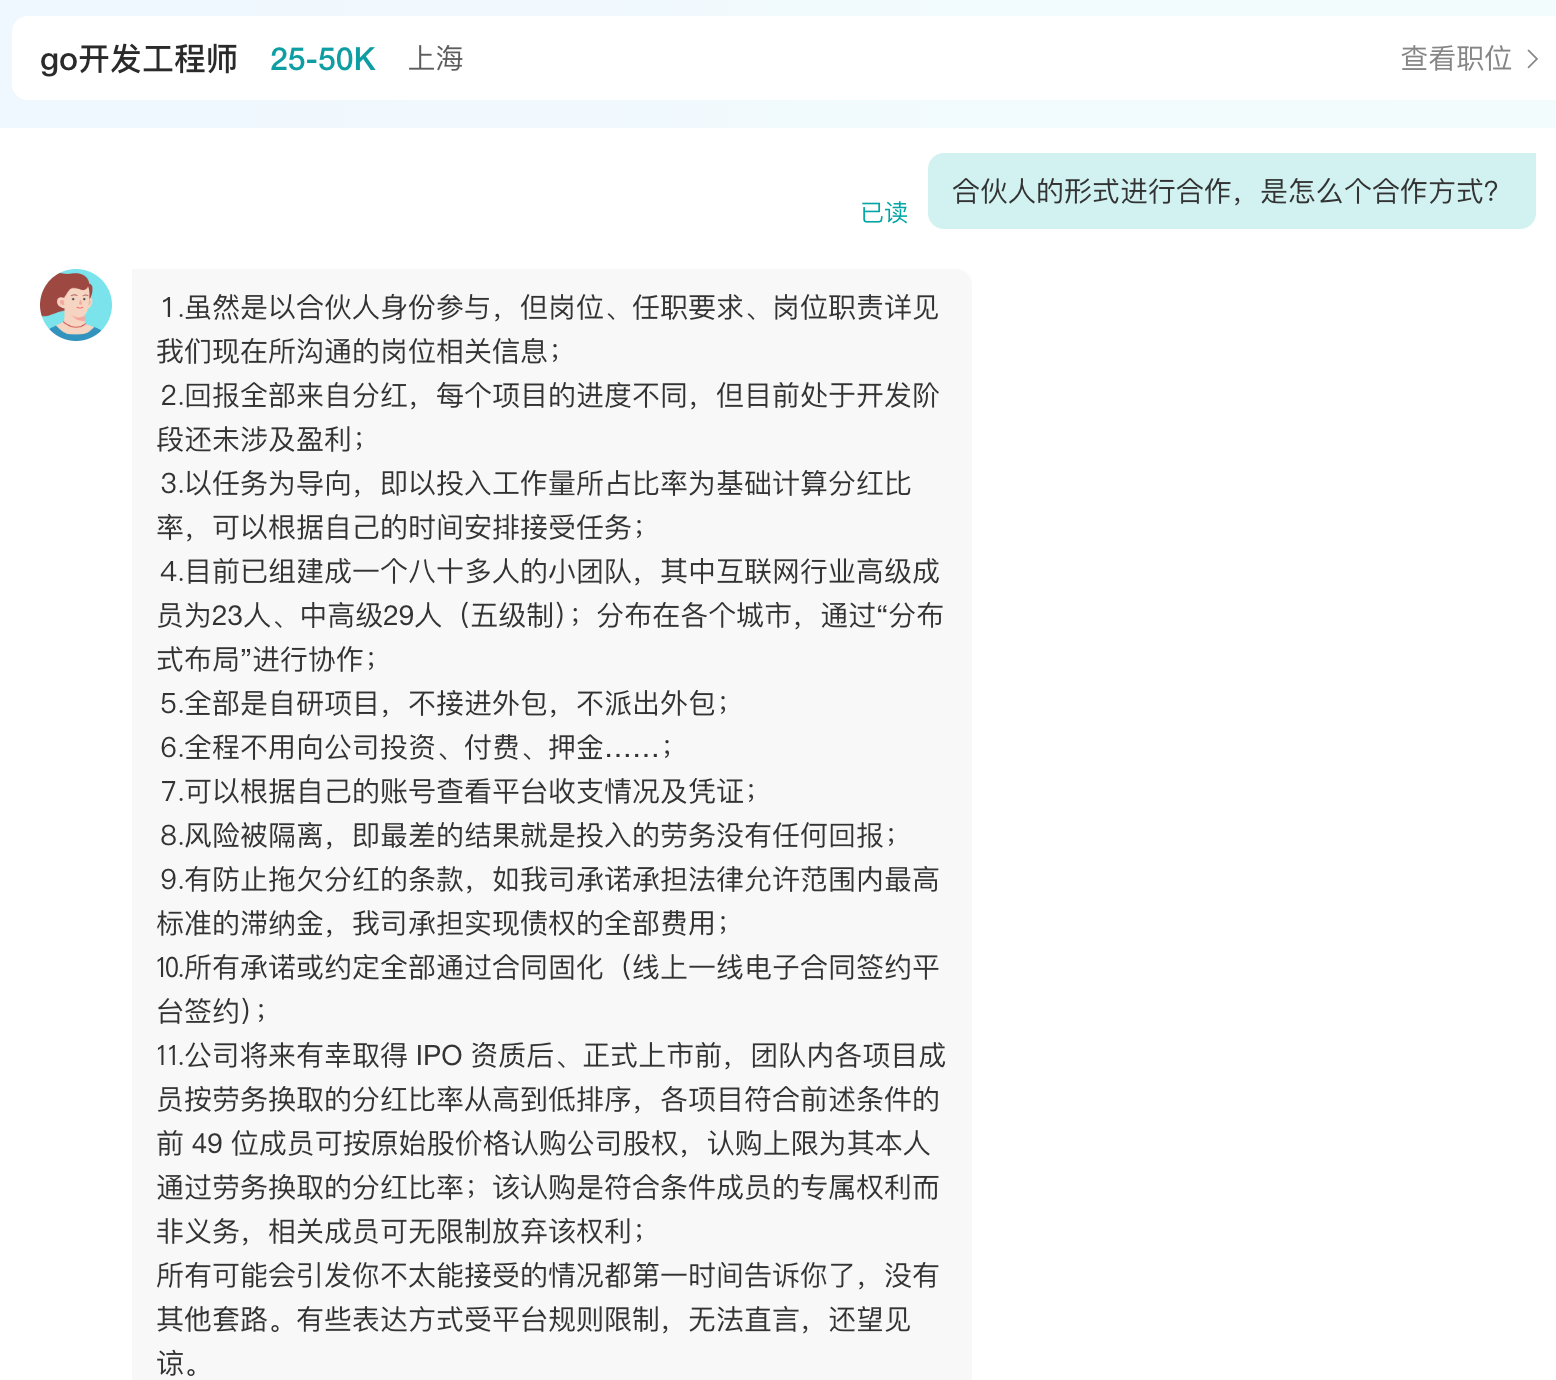The image size is (1556, 1380).
Task: Click item 9 about 防止拖欠分红
Action: 548,901
